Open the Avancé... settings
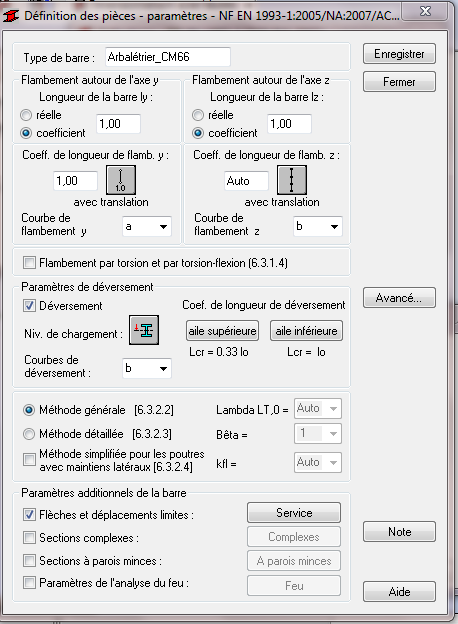Viewport: 458px width, 624px height. (399, 298)
